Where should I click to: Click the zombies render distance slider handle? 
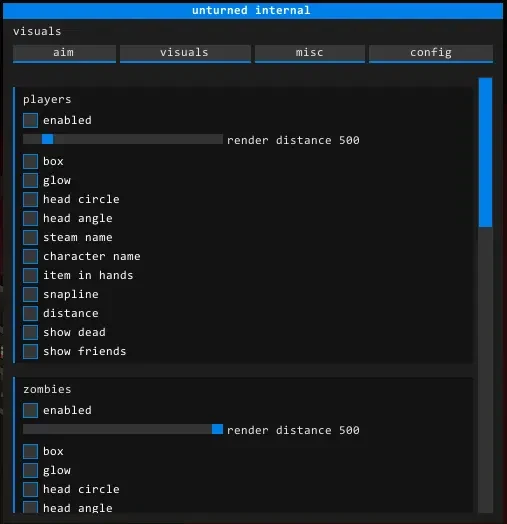tap(217, 429)
